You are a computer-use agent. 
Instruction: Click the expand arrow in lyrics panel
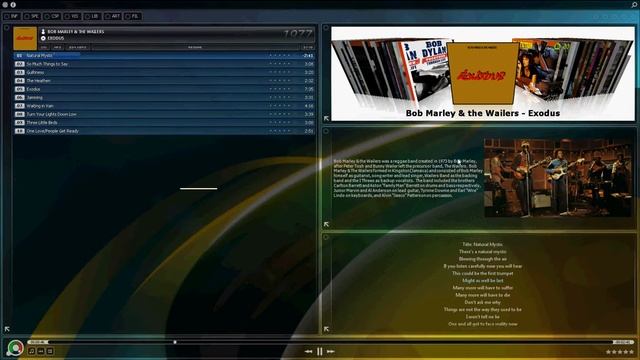326,329
